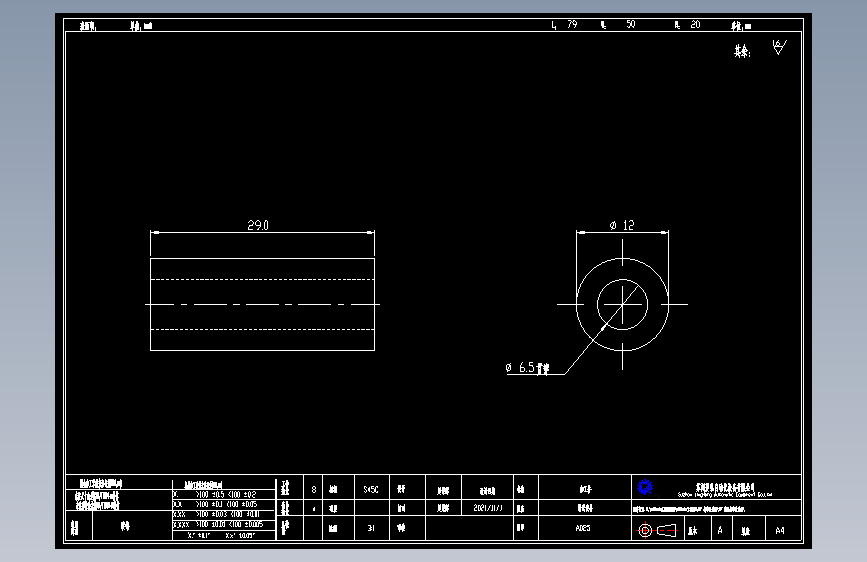867x562 pixels.
Task: Select the red projection symbol in title block
Action: point(657,530)
